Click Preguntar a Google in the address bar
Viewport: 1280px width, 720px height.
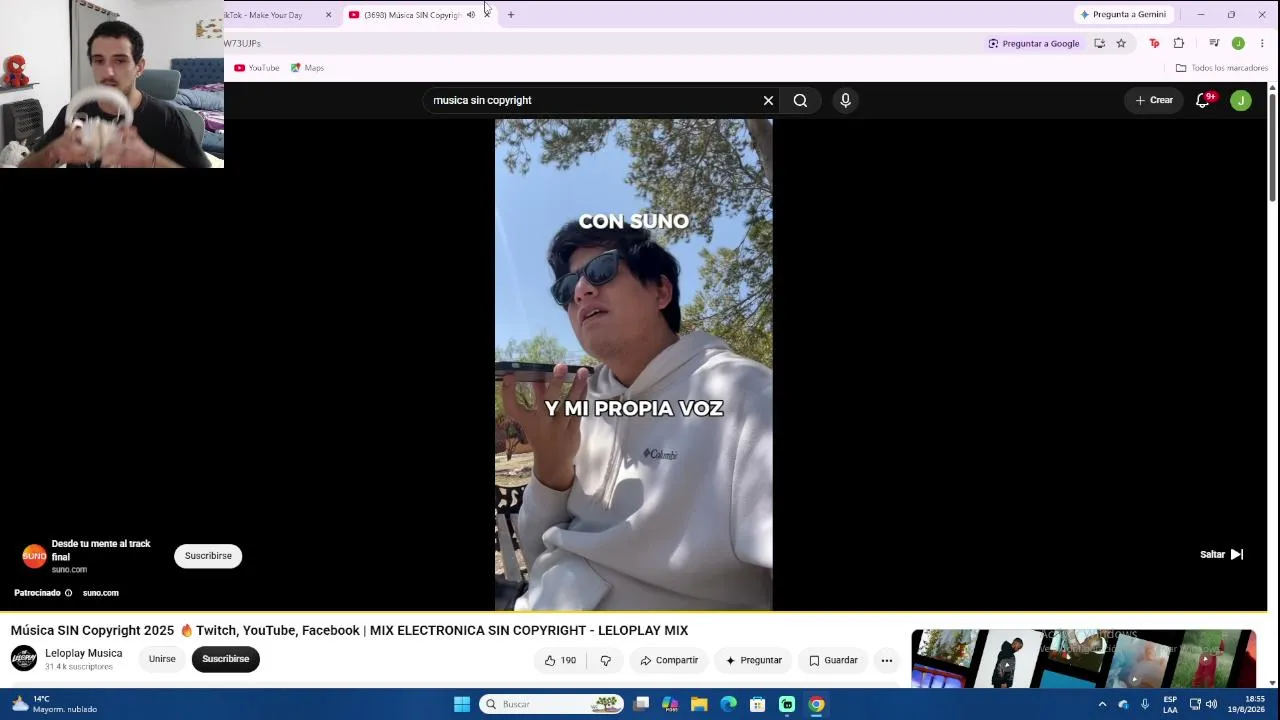point(1034,43)
